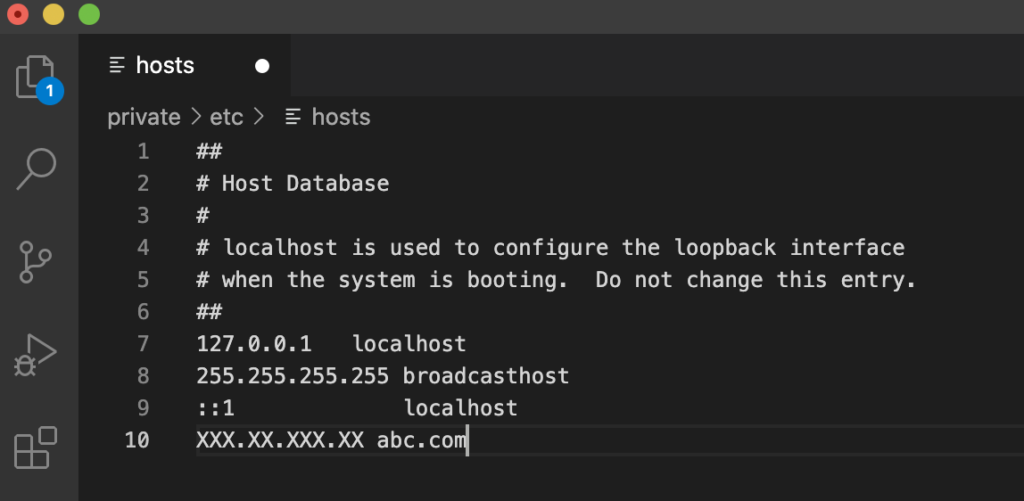Maximize the window with green button
The width and height of the screenshot is (1024, 501).
89,15
